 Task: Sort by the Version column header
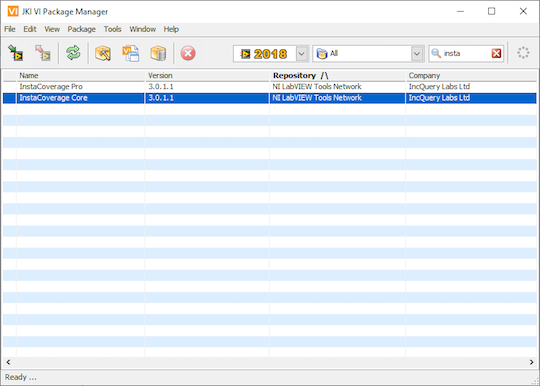click(207, 76)
